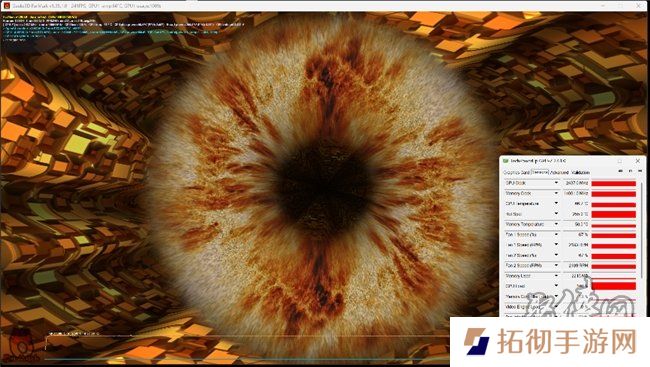Click the FurMark icon in title bar
Screen dimensions: 650x367
pyautogui.click(x=6, y=6)
